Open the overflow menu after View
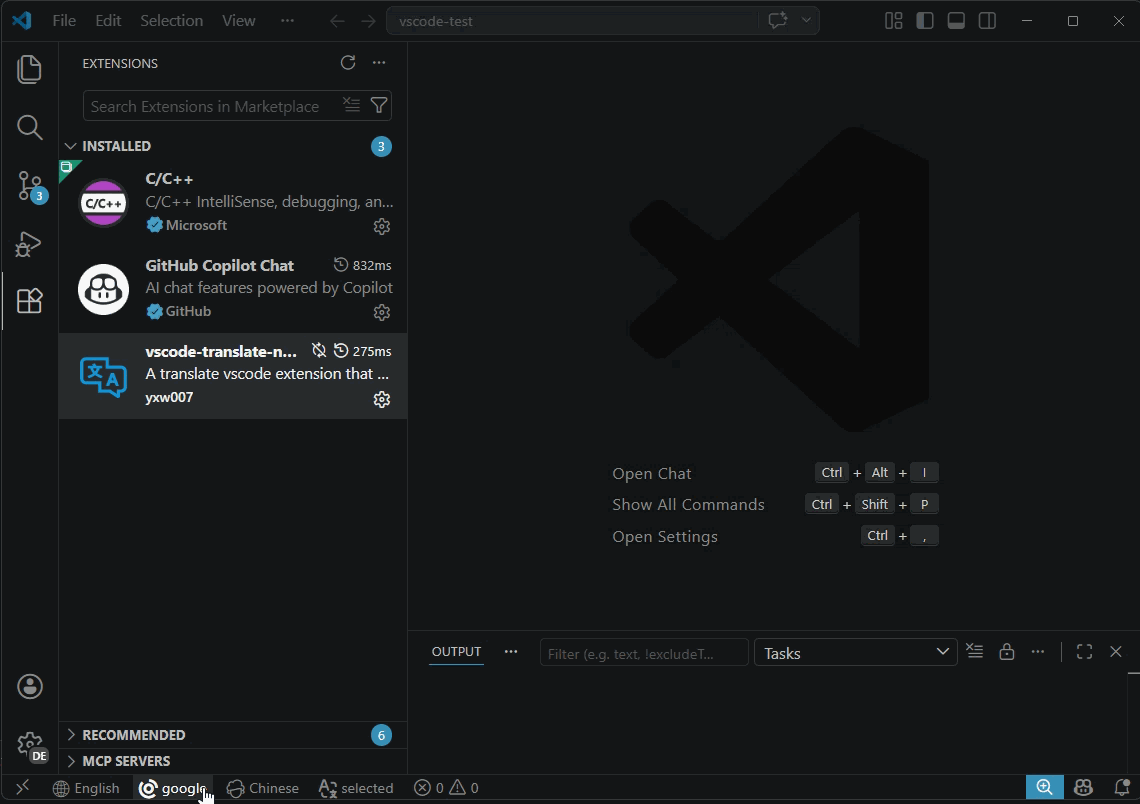1140x804 pixels. point(287,21)
